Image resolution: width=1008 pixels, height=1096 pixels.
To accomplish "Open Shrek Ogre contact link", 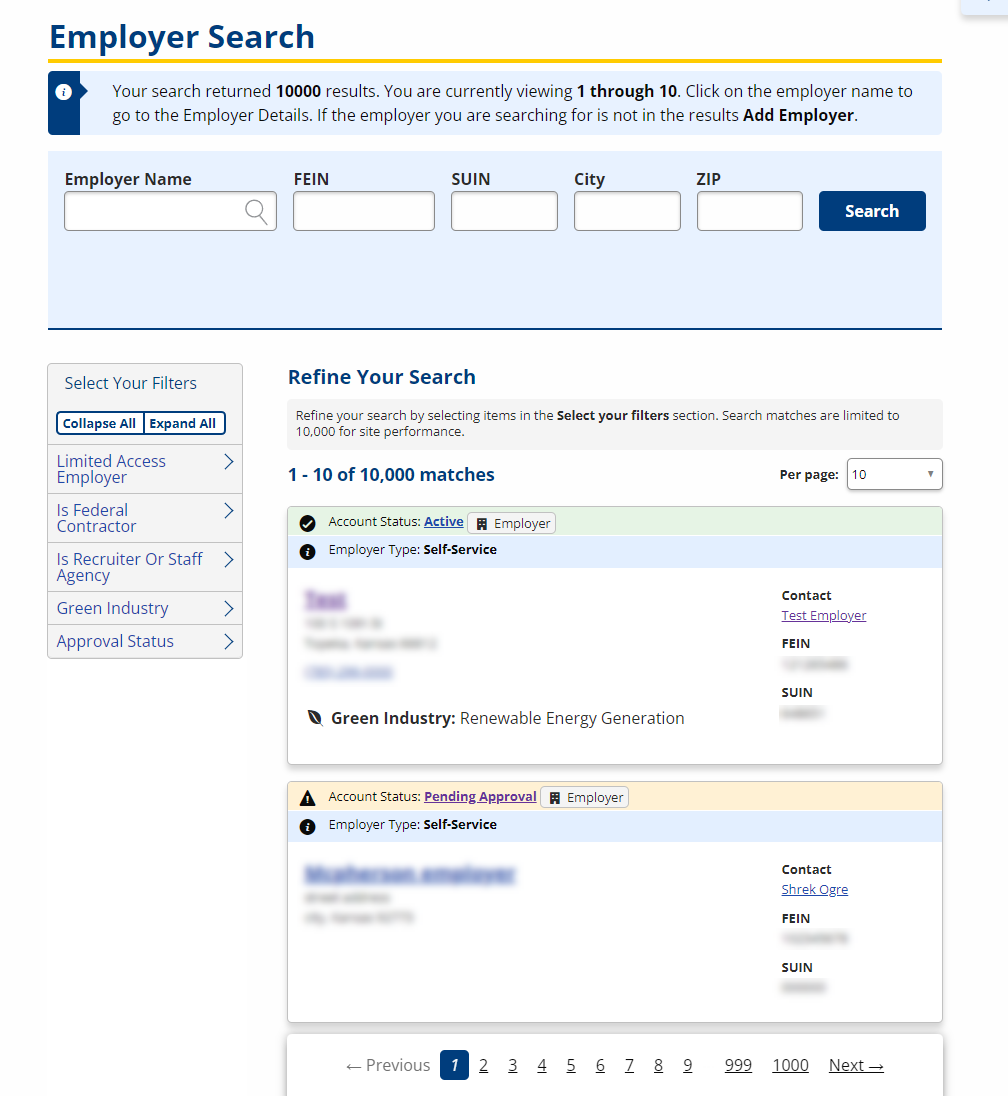I will point(814,889).
